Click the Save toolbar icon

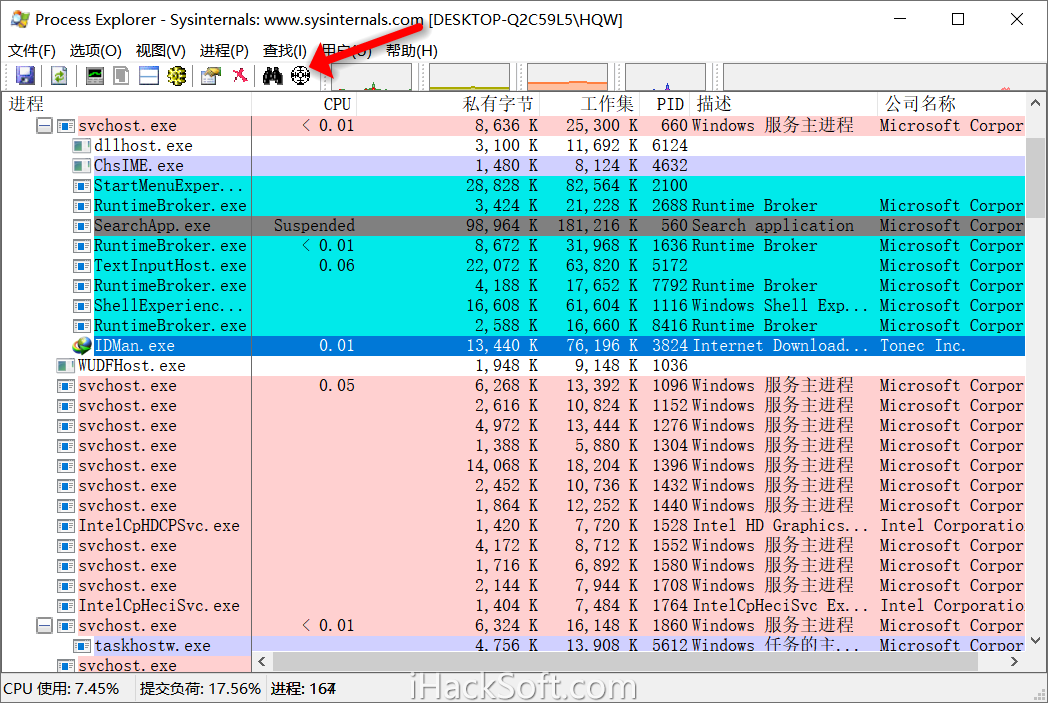coord(25,76)
